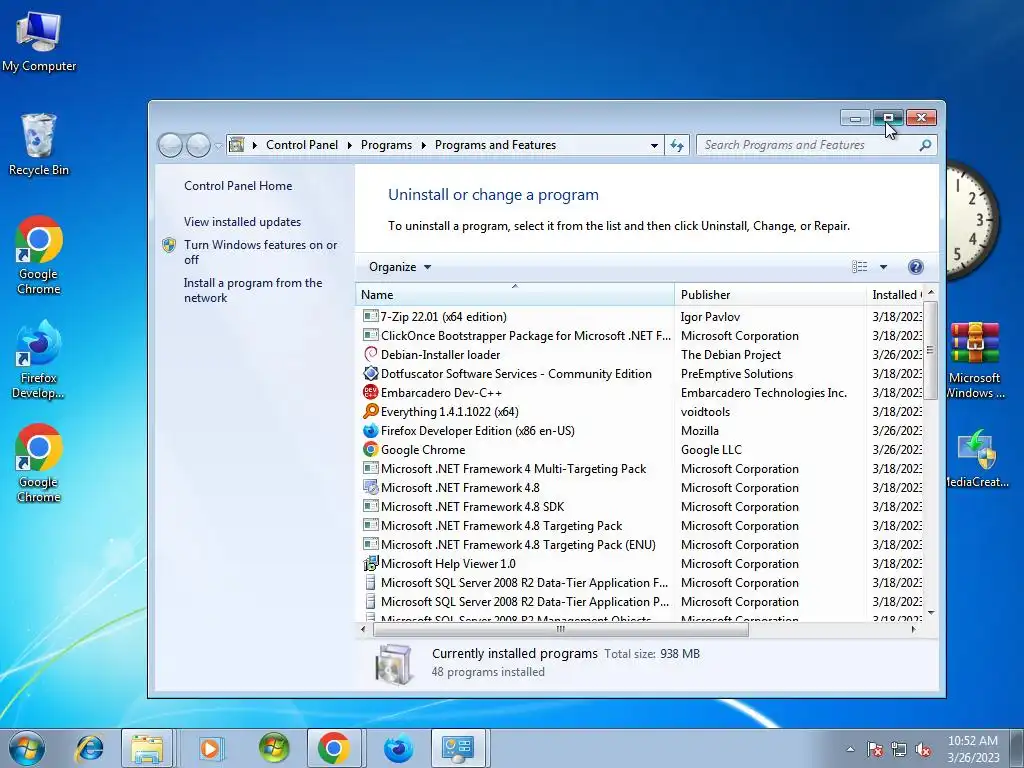This screenshot has width=1024, height=768.
Task: Sort by the Publisher column header
Action: click(770, 295)
